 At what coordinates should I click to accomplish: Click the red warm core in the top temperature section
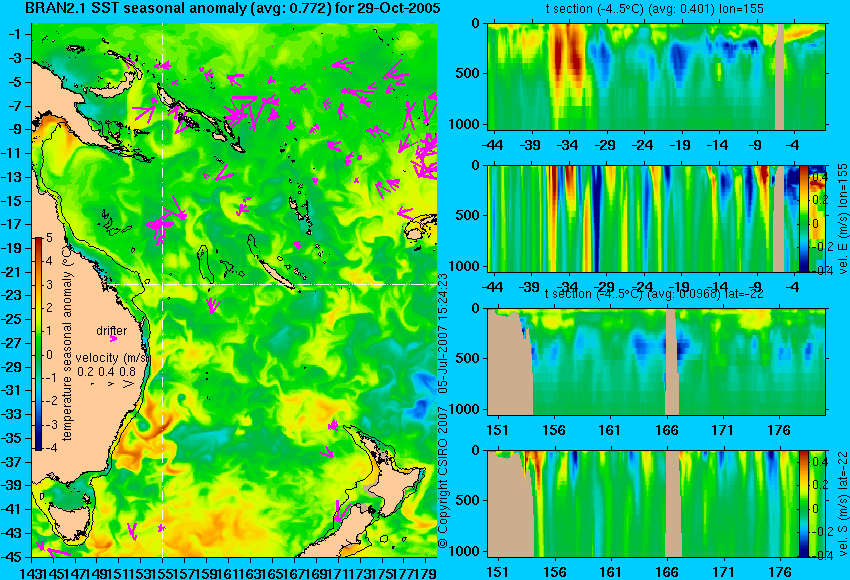point(568,54)
